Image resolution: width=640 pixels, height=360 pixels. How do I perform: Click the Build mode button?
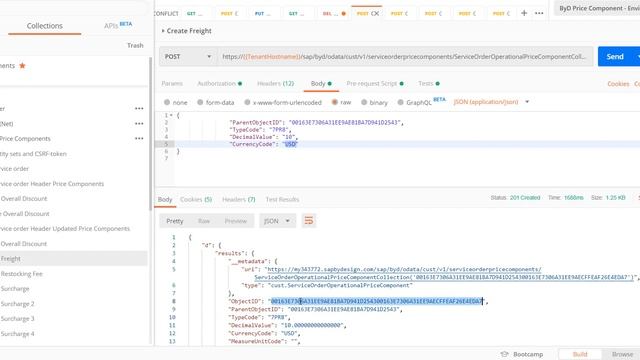click(x=580, y=354)
